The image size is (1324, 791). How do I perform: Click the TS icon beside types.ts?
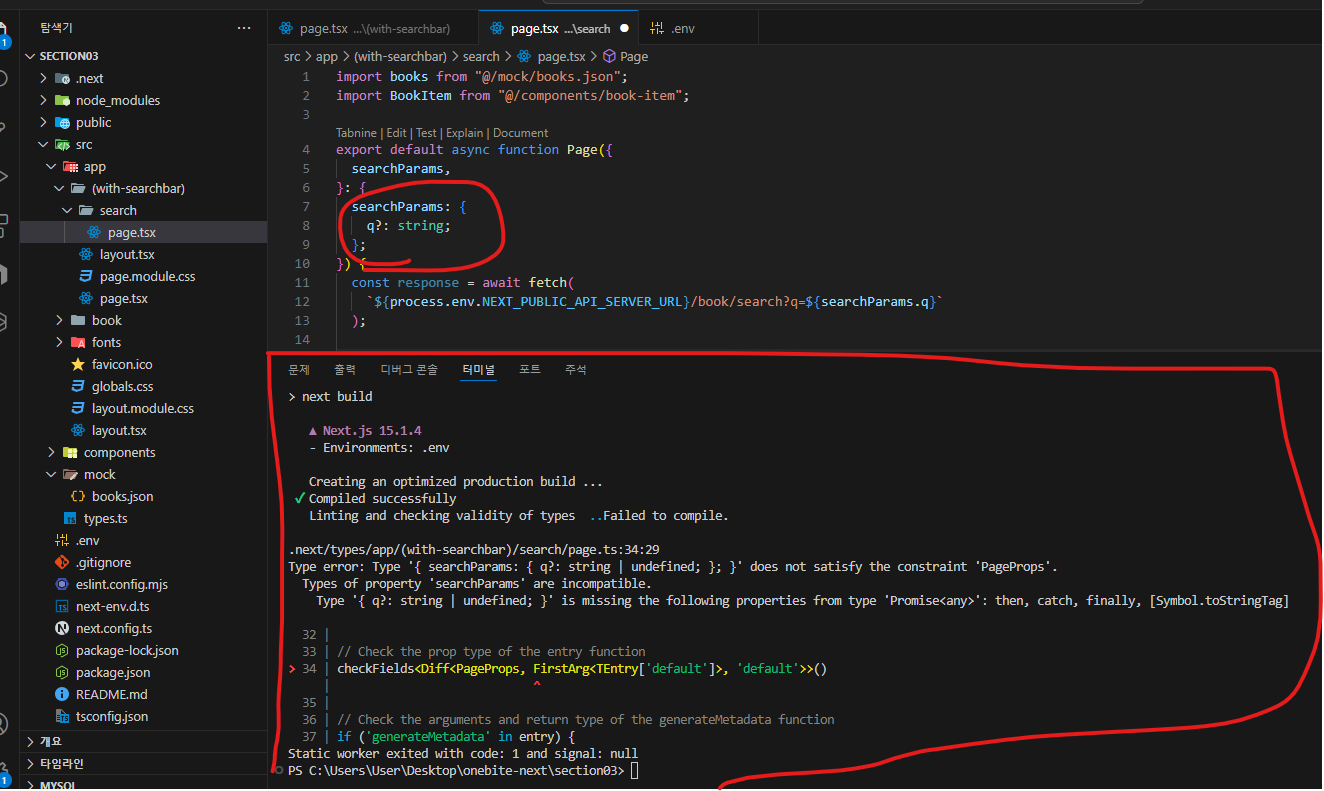pyautogui.click(x=70, y=518)
